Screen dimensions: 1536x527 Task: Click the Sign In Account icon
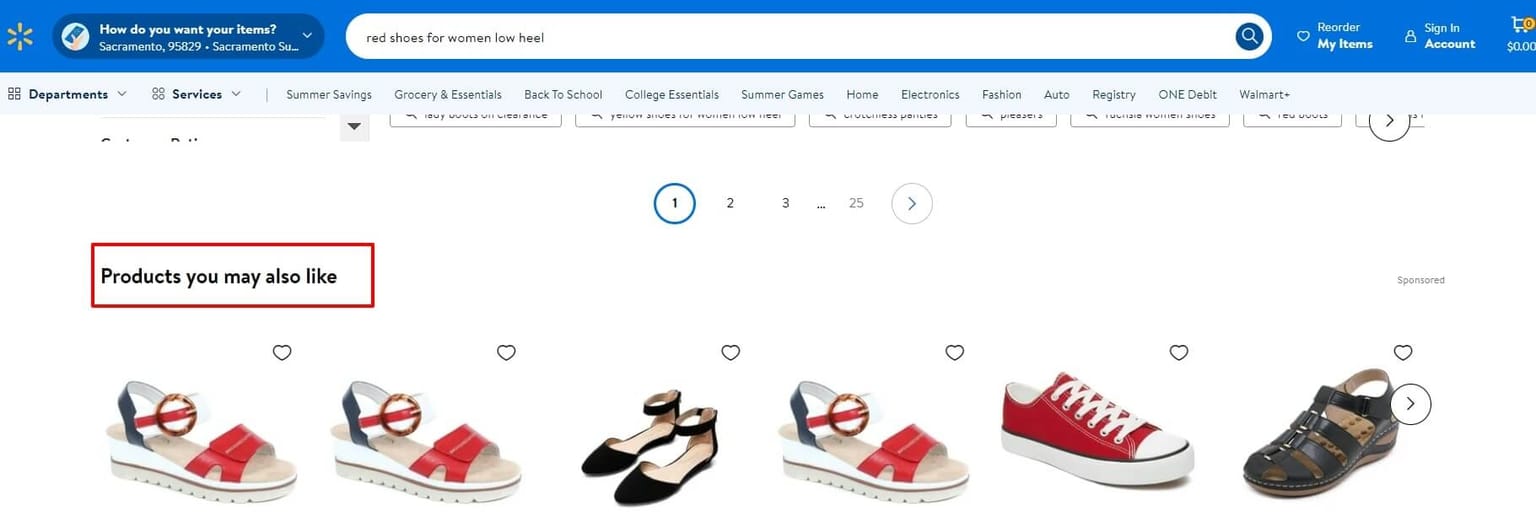[x=1411, y=36]
